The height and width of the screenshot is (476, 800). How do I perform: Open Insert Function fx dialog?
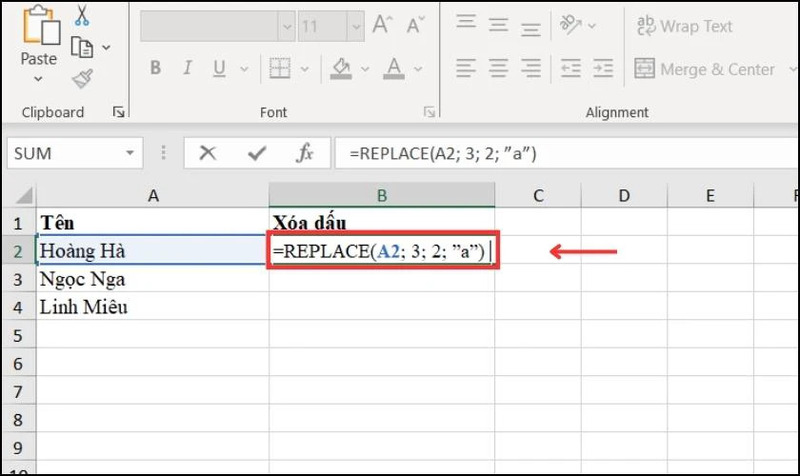(306, 153)
